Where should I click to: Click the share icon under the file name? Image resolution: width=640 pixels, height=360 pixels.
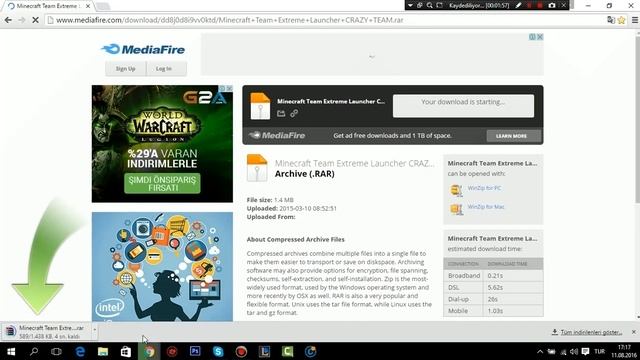click(281, 113)
